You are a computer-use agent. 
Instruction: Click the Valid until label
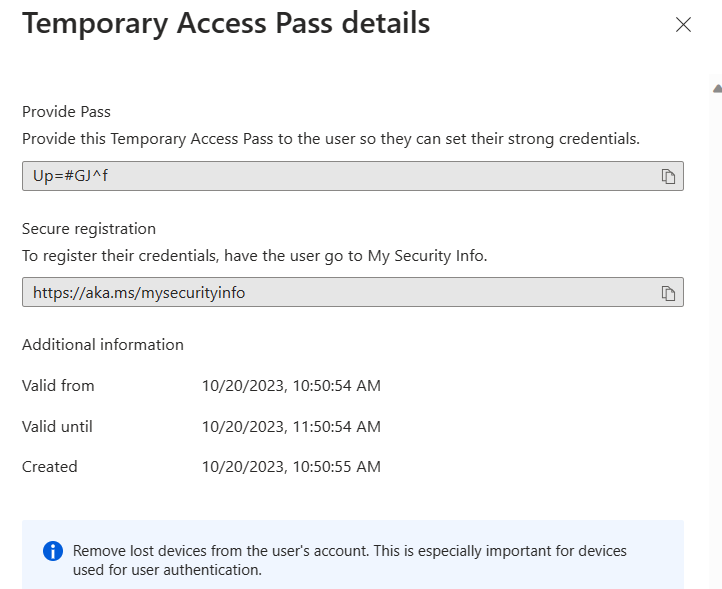[x=57, y=426]
